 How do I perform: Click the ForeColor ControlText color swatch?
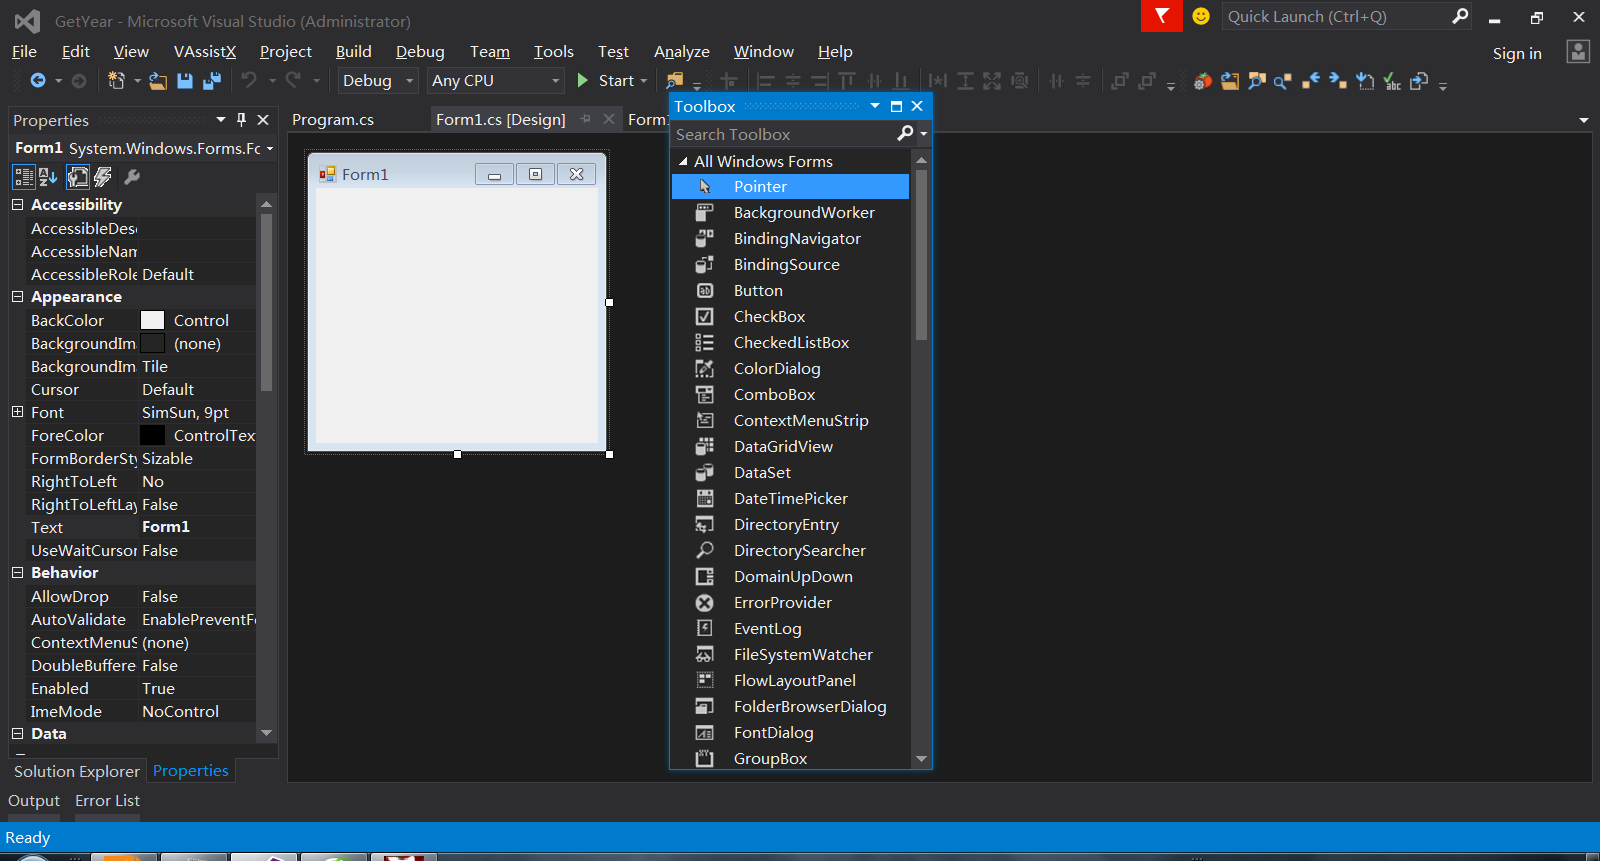pyautogui.click(x=152, y=435)
